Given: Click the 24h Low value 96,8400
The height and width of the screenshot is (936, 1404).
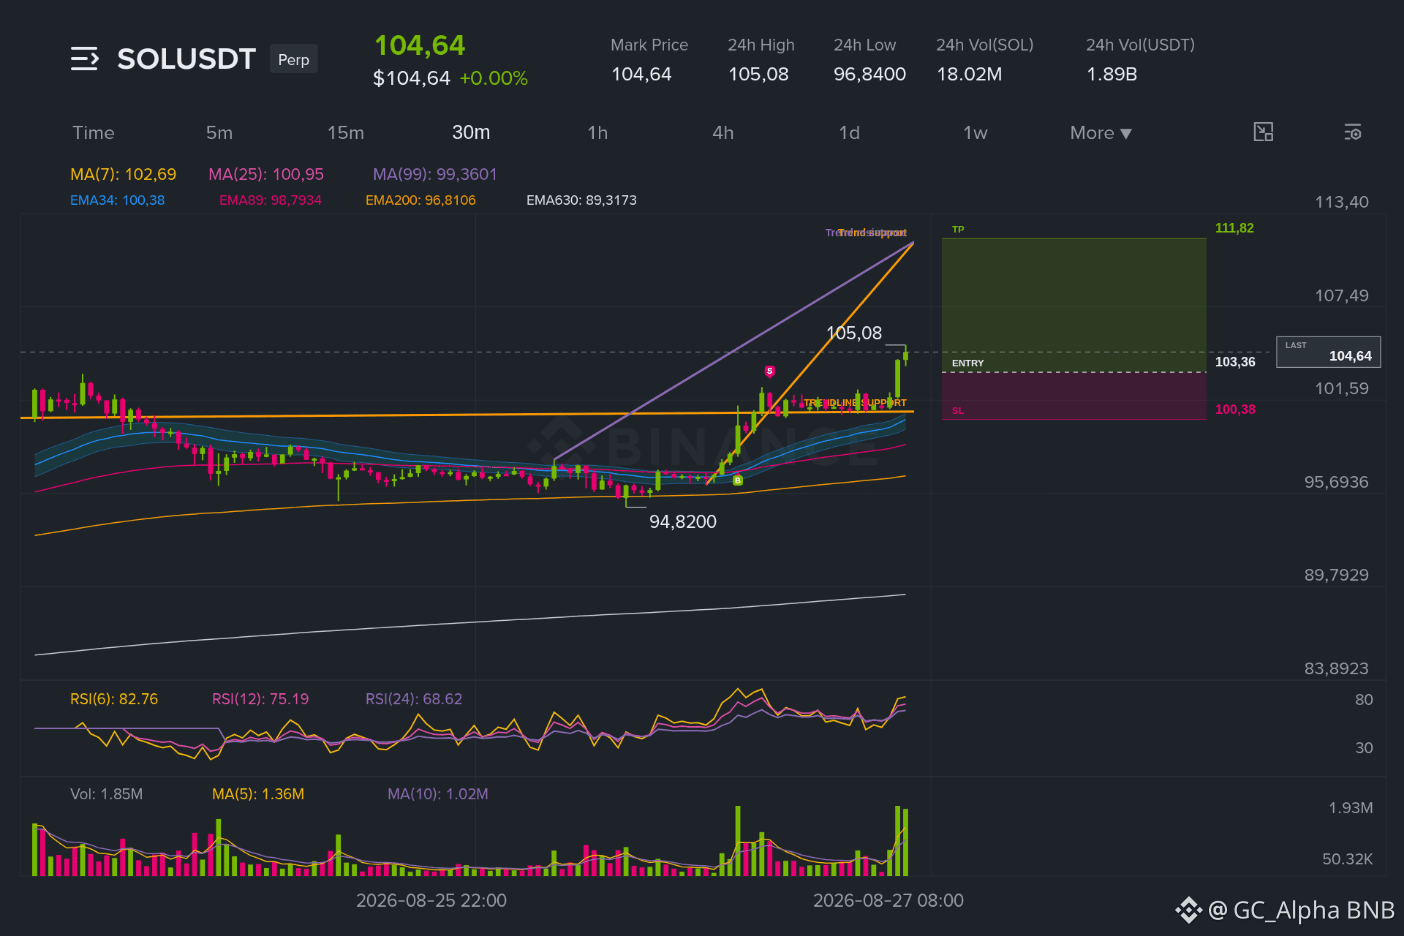Looking at the screenshot, I should tap(870, 74).
